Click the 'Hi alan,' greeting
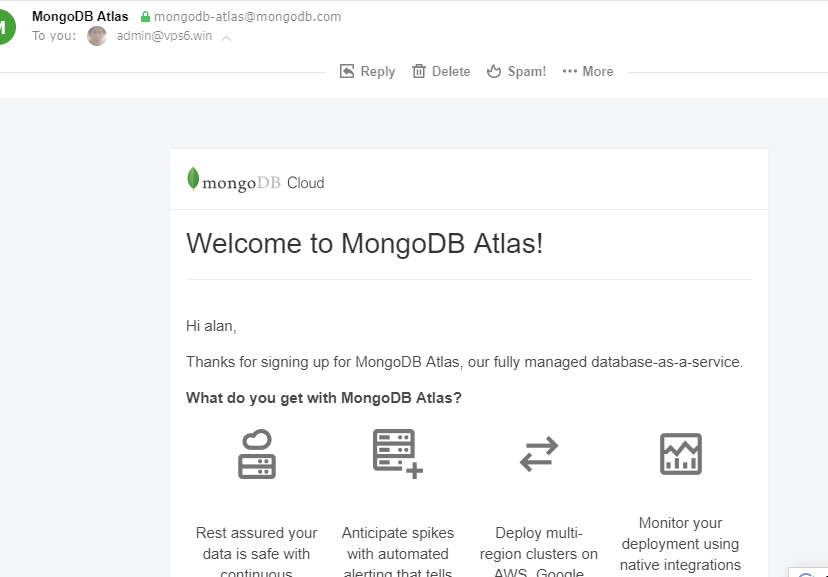Image resolution: width=828 pixels, height=577 pixels. (x=211, y=326)
